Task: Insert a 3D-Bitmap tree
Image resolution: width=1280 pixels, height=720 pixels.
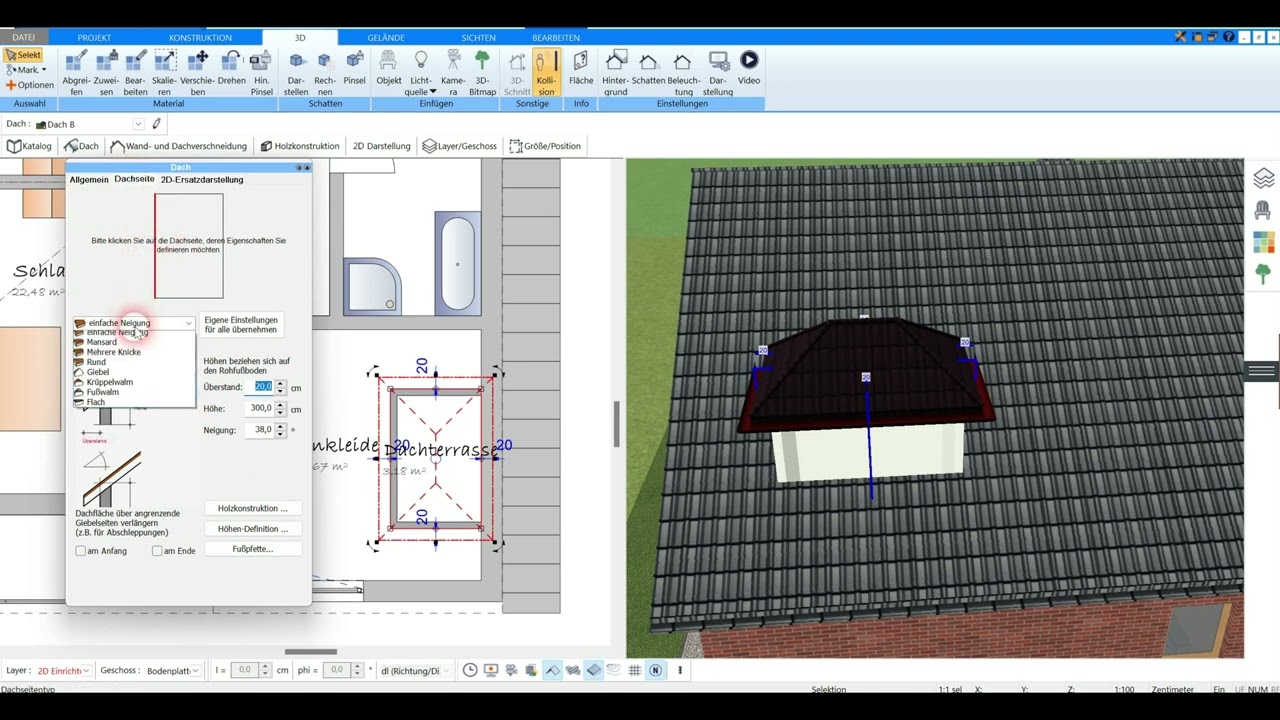Action: tap(482, 73)
